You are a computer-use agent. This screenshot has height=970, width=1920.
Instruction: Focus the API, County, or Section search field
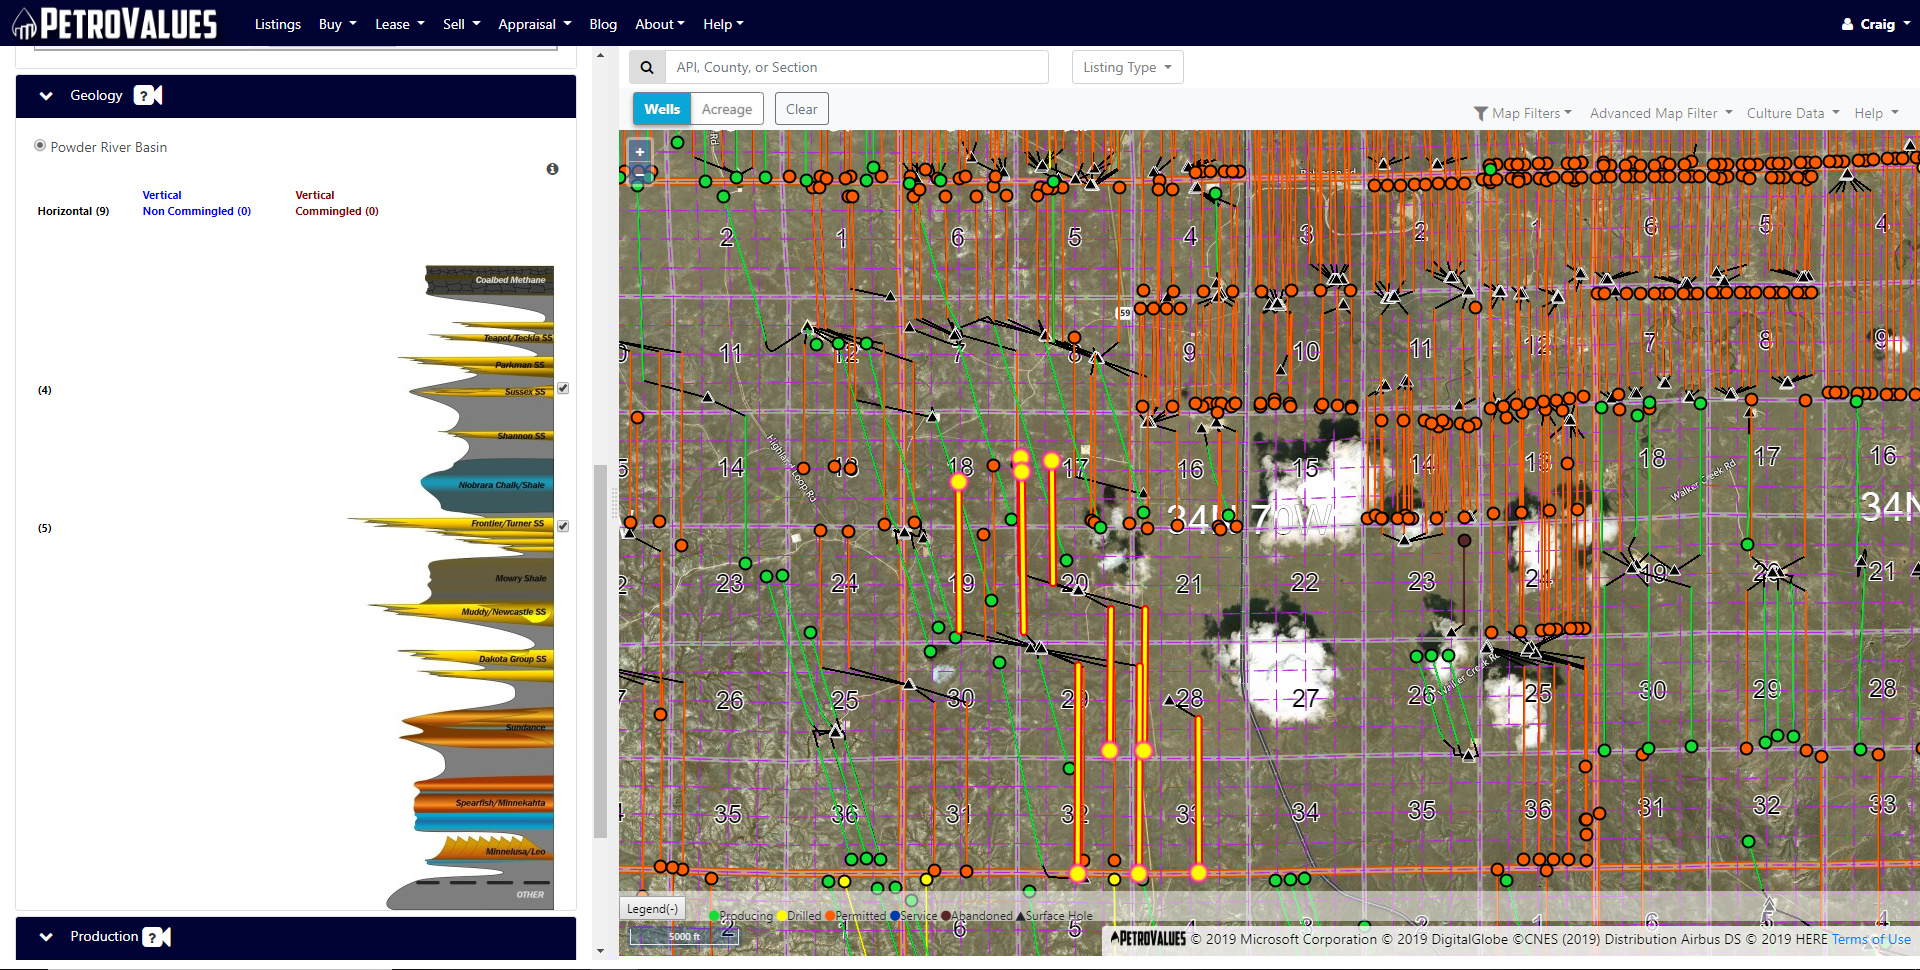[x=856, y=67]
